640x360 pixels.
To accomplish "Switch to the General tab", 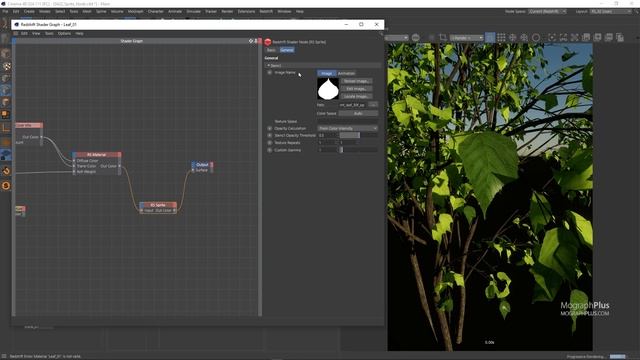I will pyautogui.click(x=287, y=50).
